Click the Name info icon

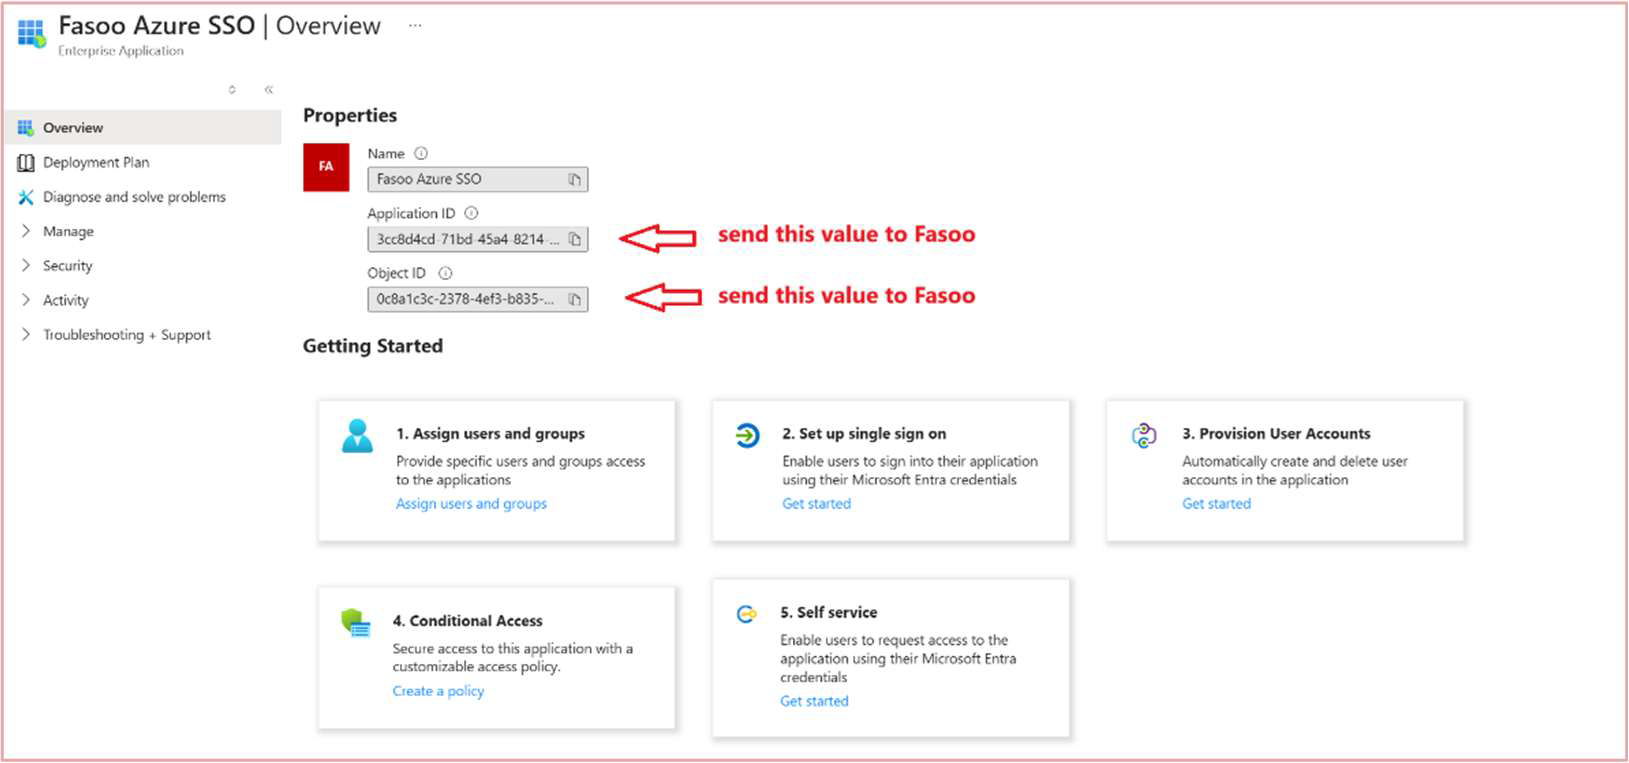pyautogui.click(x=421, y=154)
